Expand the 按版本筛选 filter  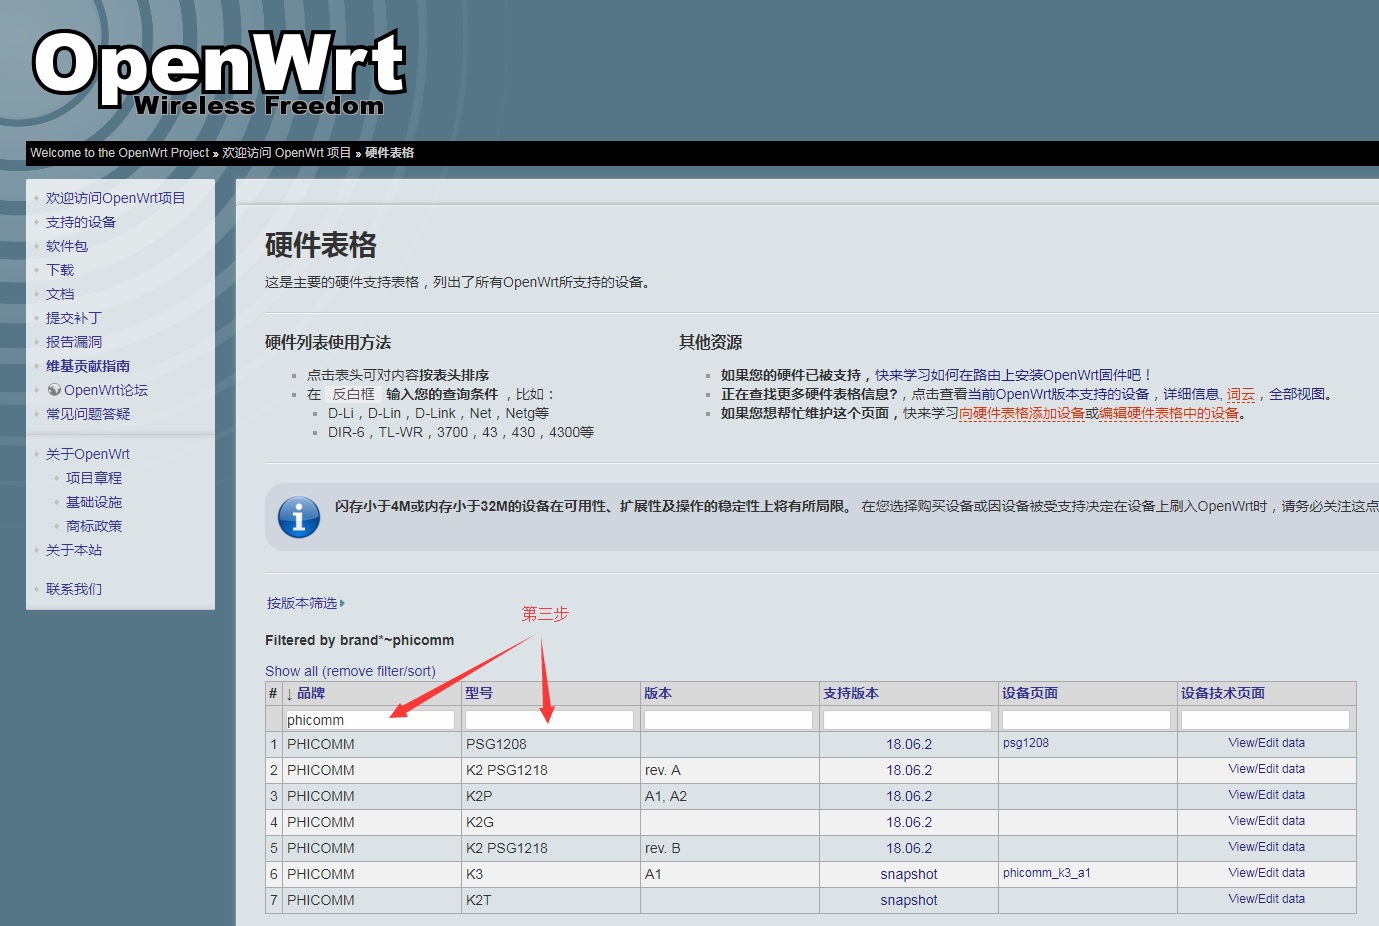point(305,603)
